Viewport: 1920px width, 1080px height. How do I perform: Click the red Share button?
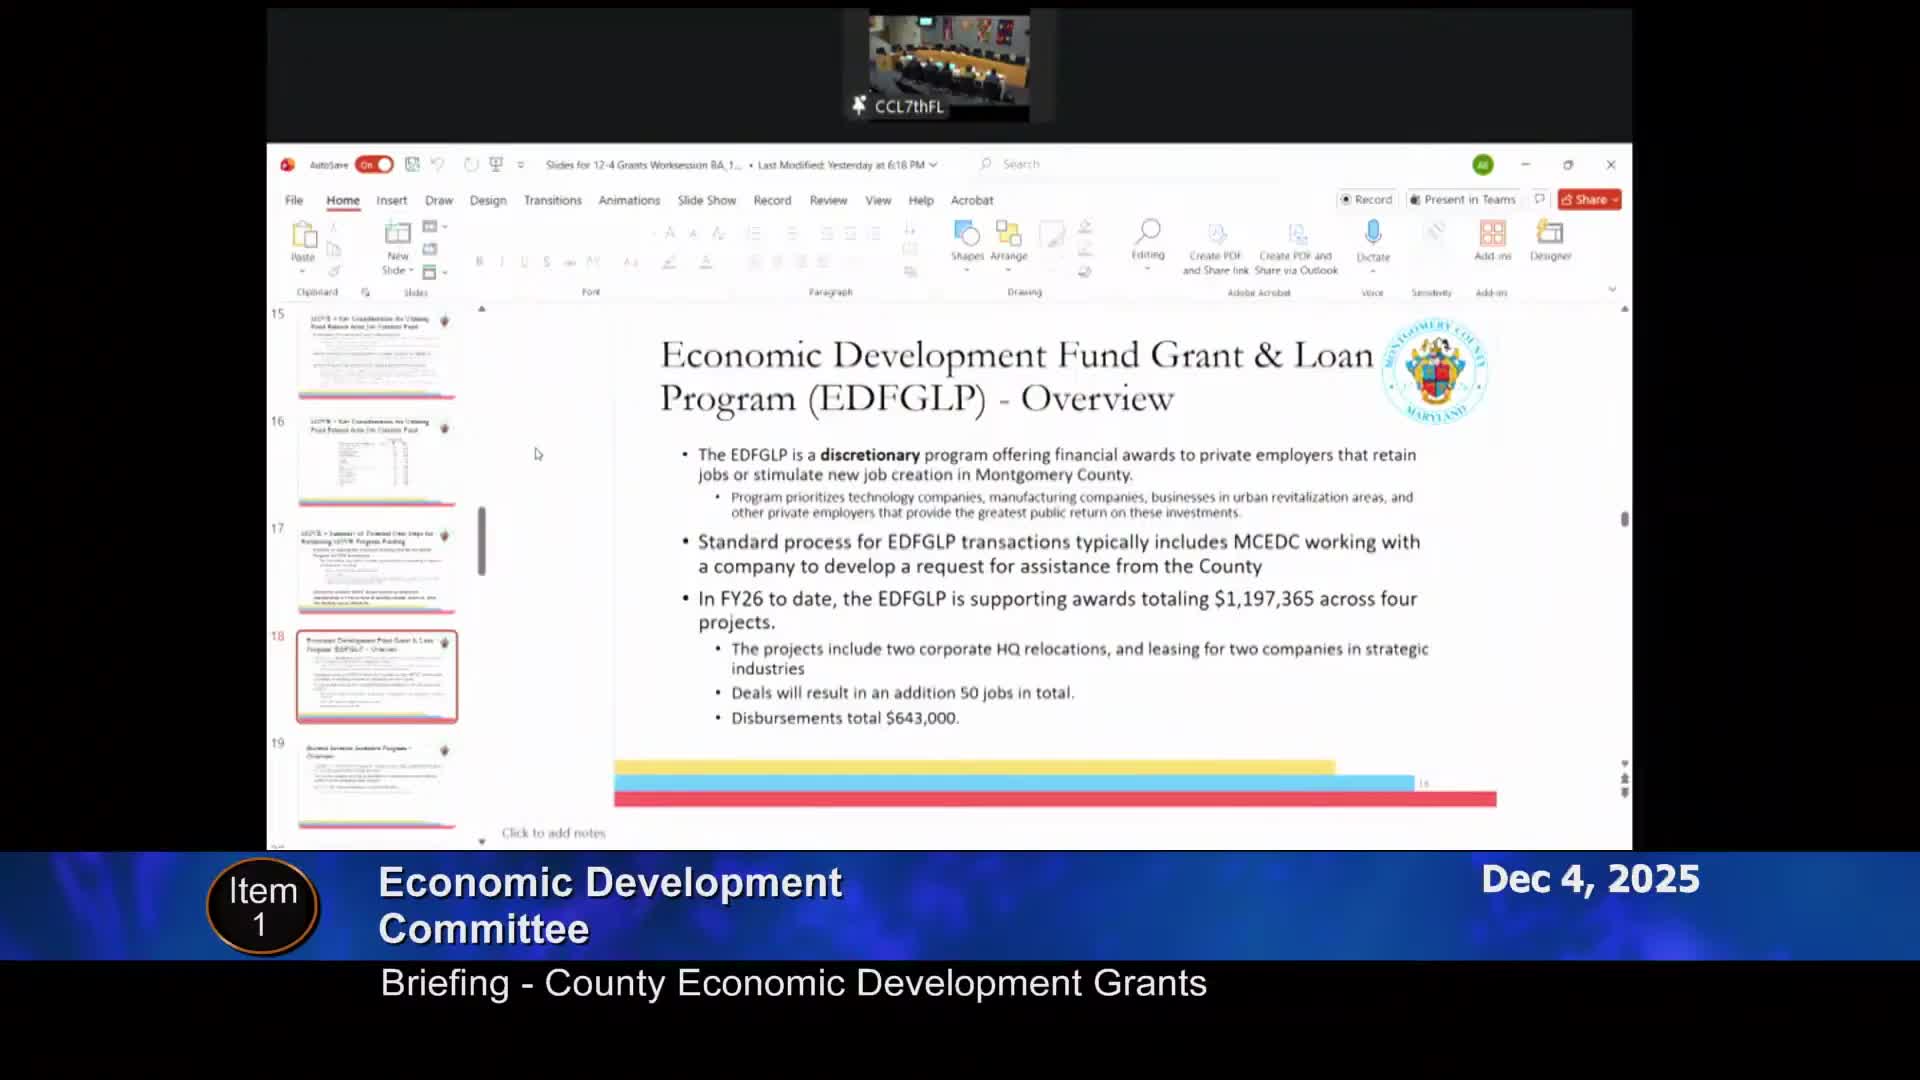1588,199
